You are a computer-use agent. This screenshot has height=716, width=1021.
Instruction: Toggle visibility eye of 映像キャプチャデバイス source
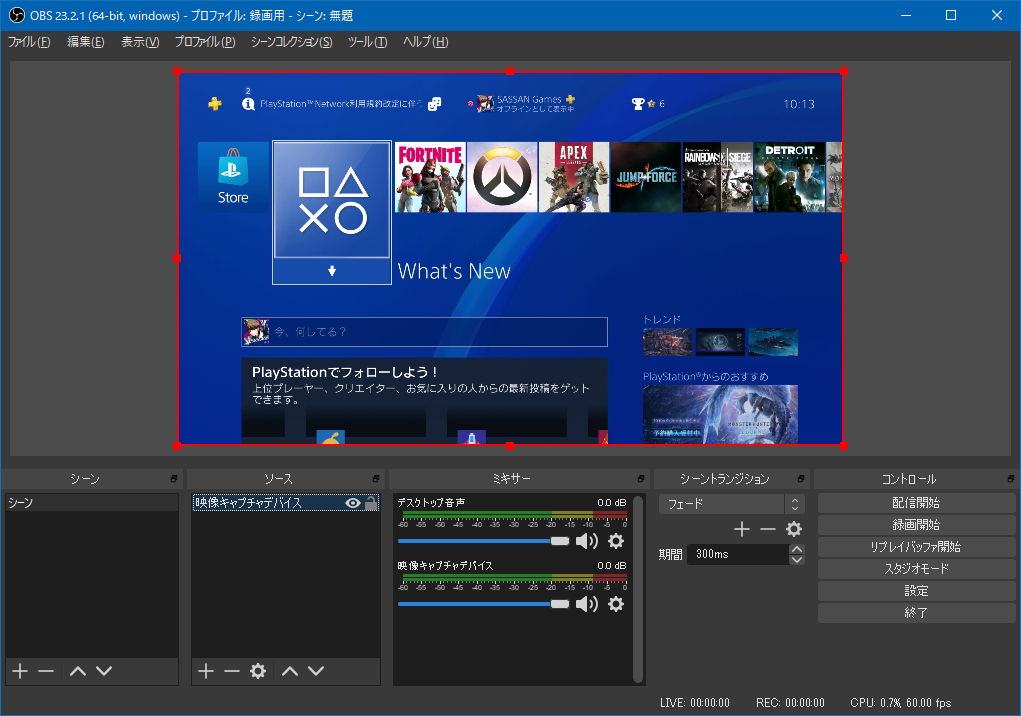pos(353,503)
